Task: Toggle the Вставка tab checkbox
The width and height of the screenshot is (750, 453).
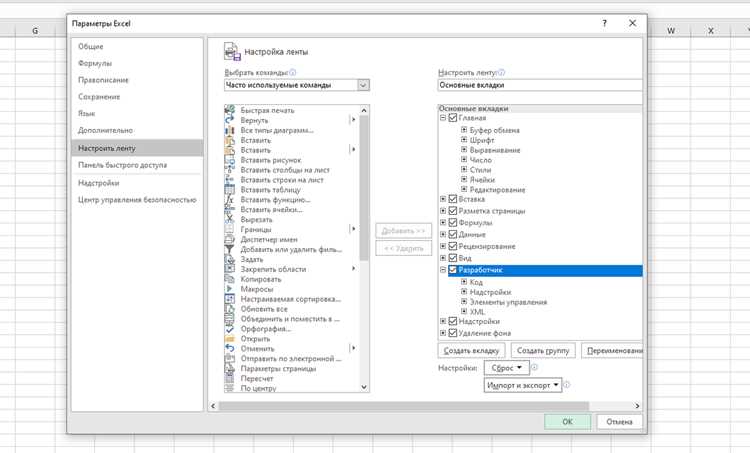Action: click(452, 199)
